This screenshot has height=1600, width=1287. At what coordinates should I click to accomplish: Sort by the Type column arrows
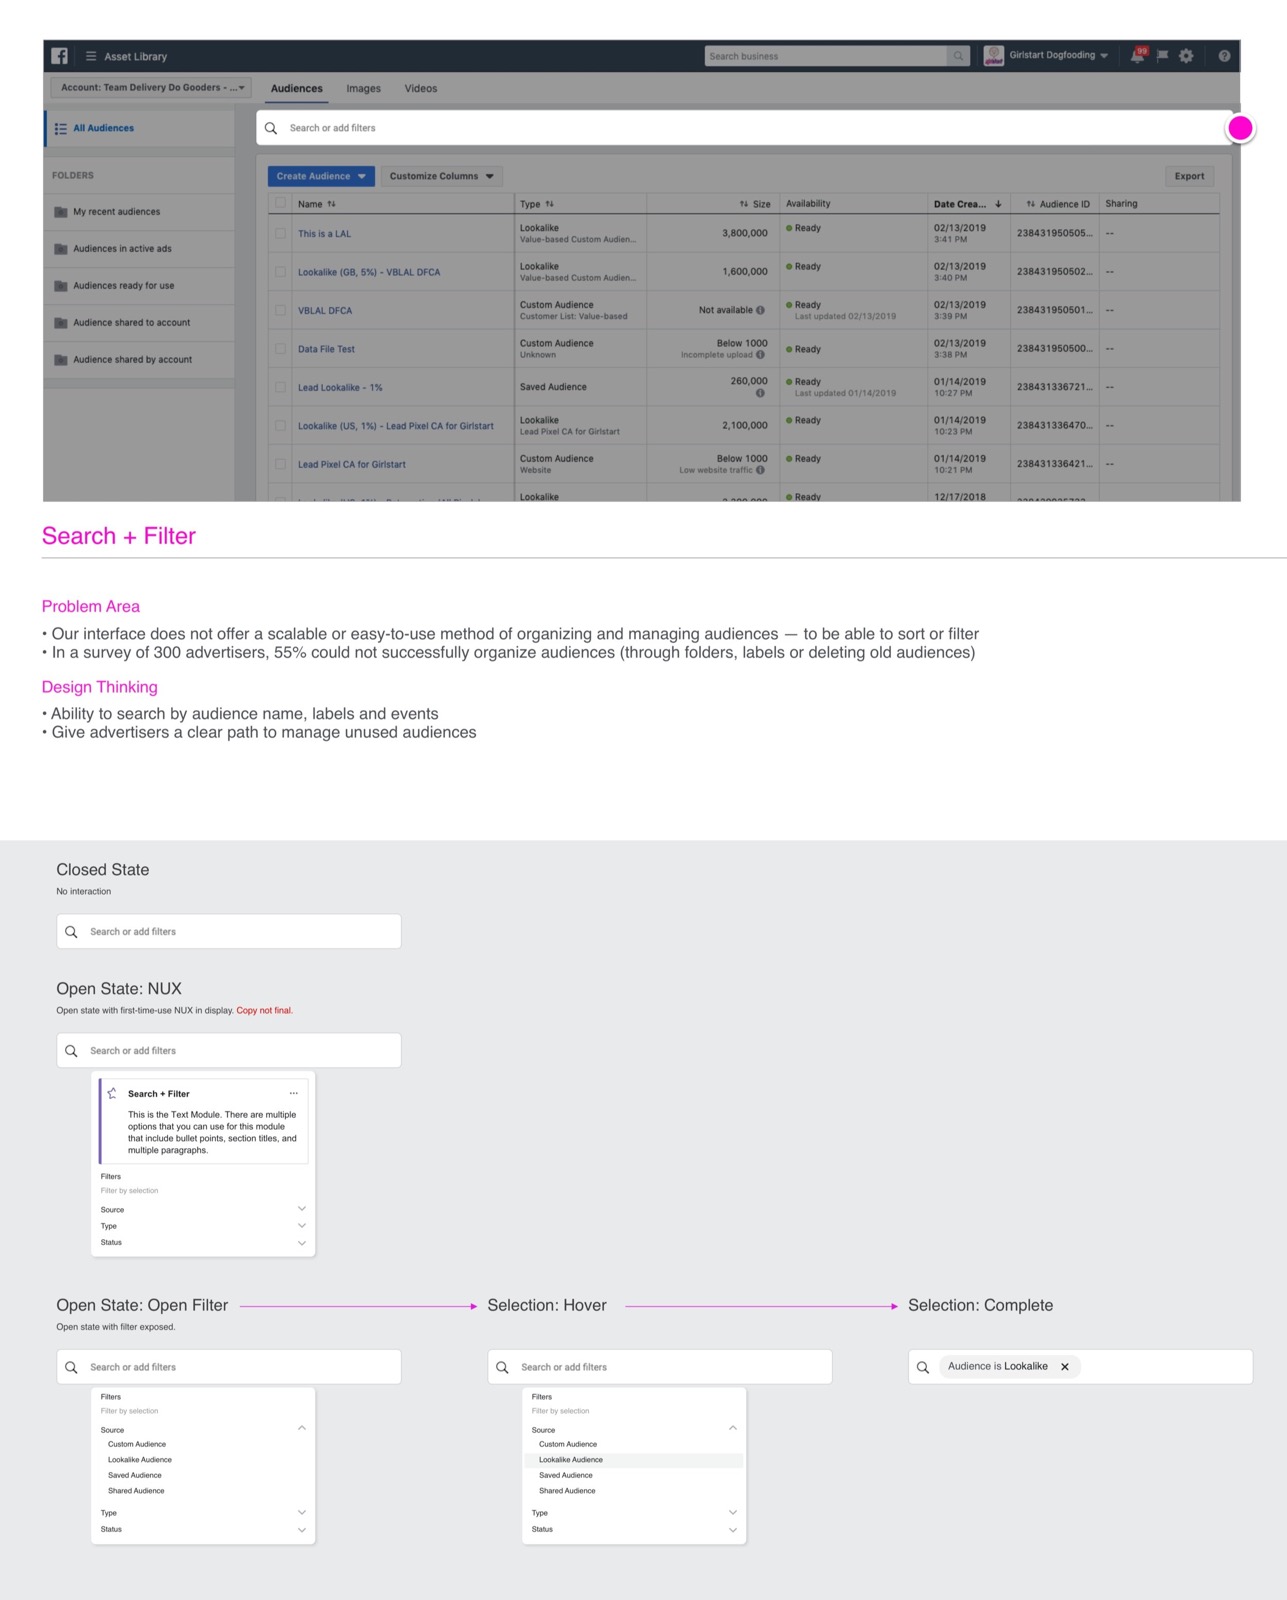549,204
